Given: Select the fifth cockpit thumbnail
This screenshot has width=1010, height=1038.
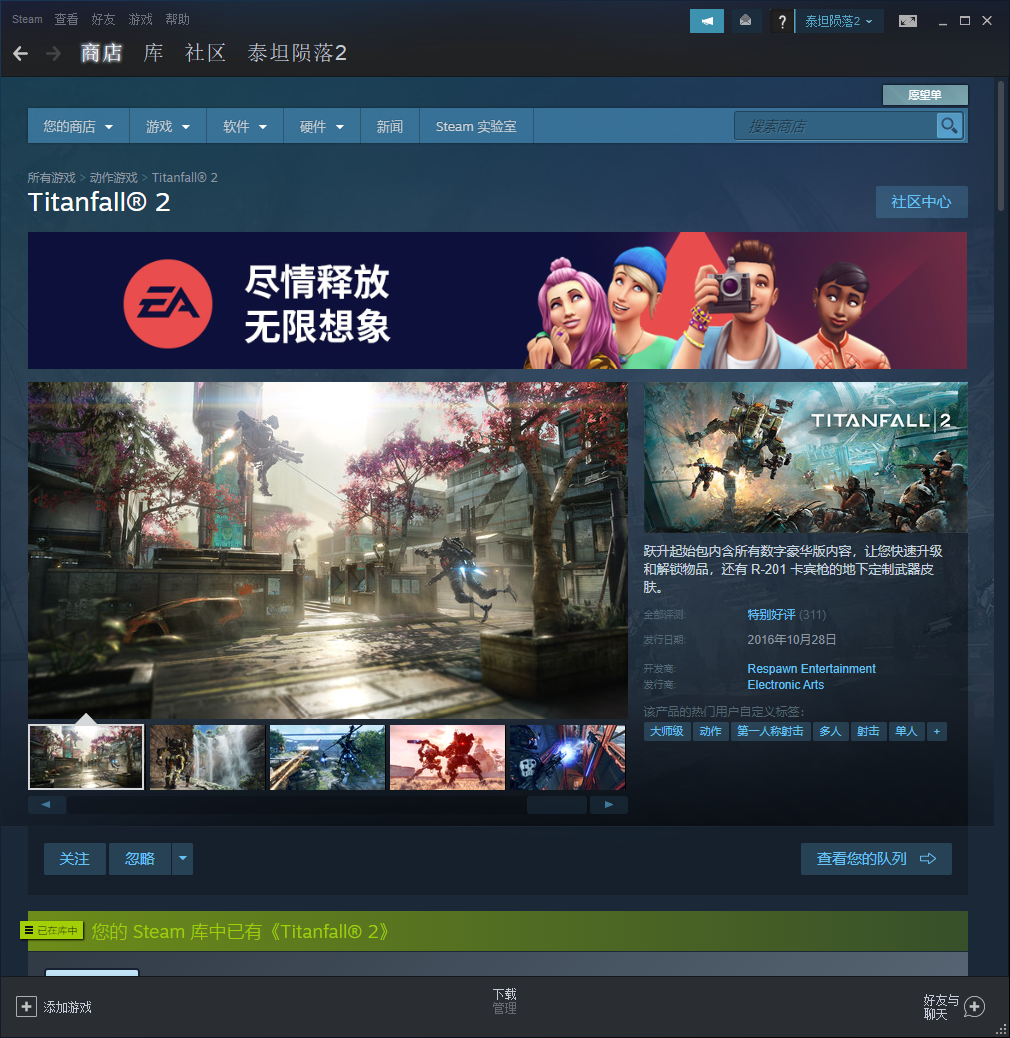Looking at the screenshot, I should (x=567, y=757).
